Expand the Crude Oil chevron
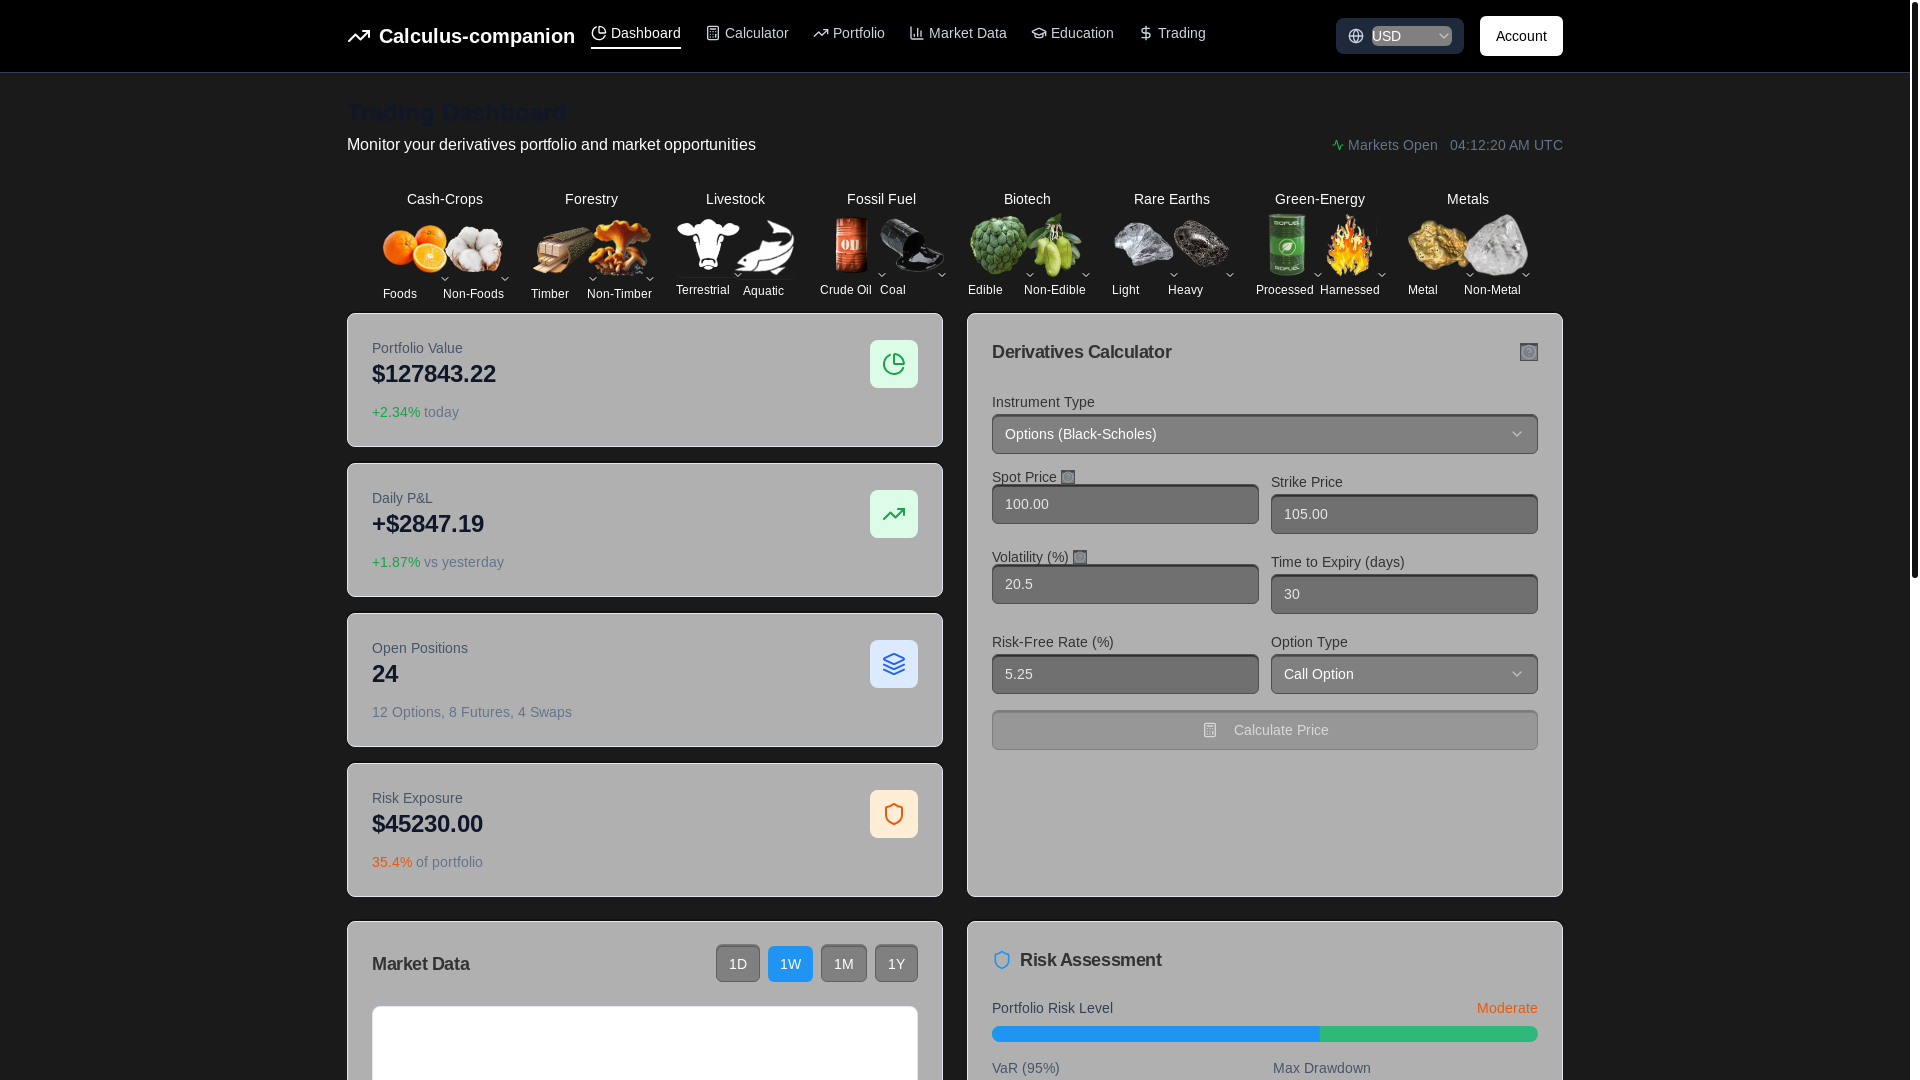This screenshot has height=1080, width=1920. [882, 275]
